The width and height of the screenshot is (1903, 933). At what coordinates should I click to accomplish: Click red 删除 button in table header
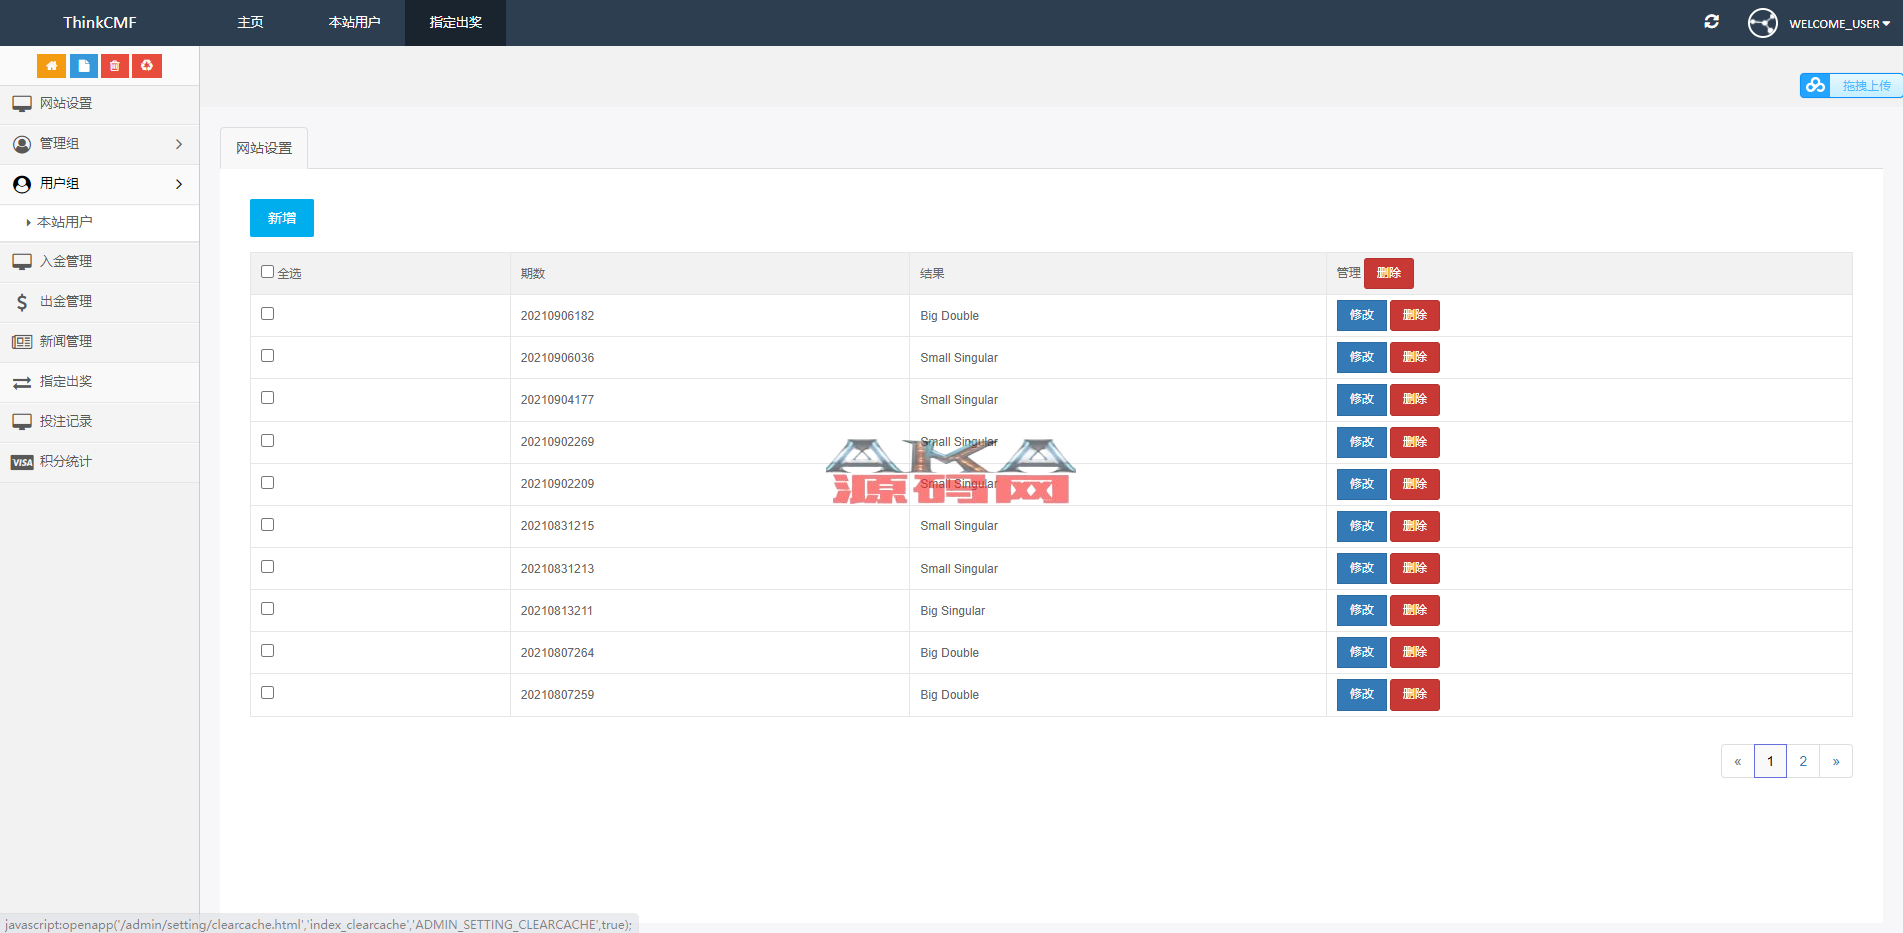pos(1388,273)
